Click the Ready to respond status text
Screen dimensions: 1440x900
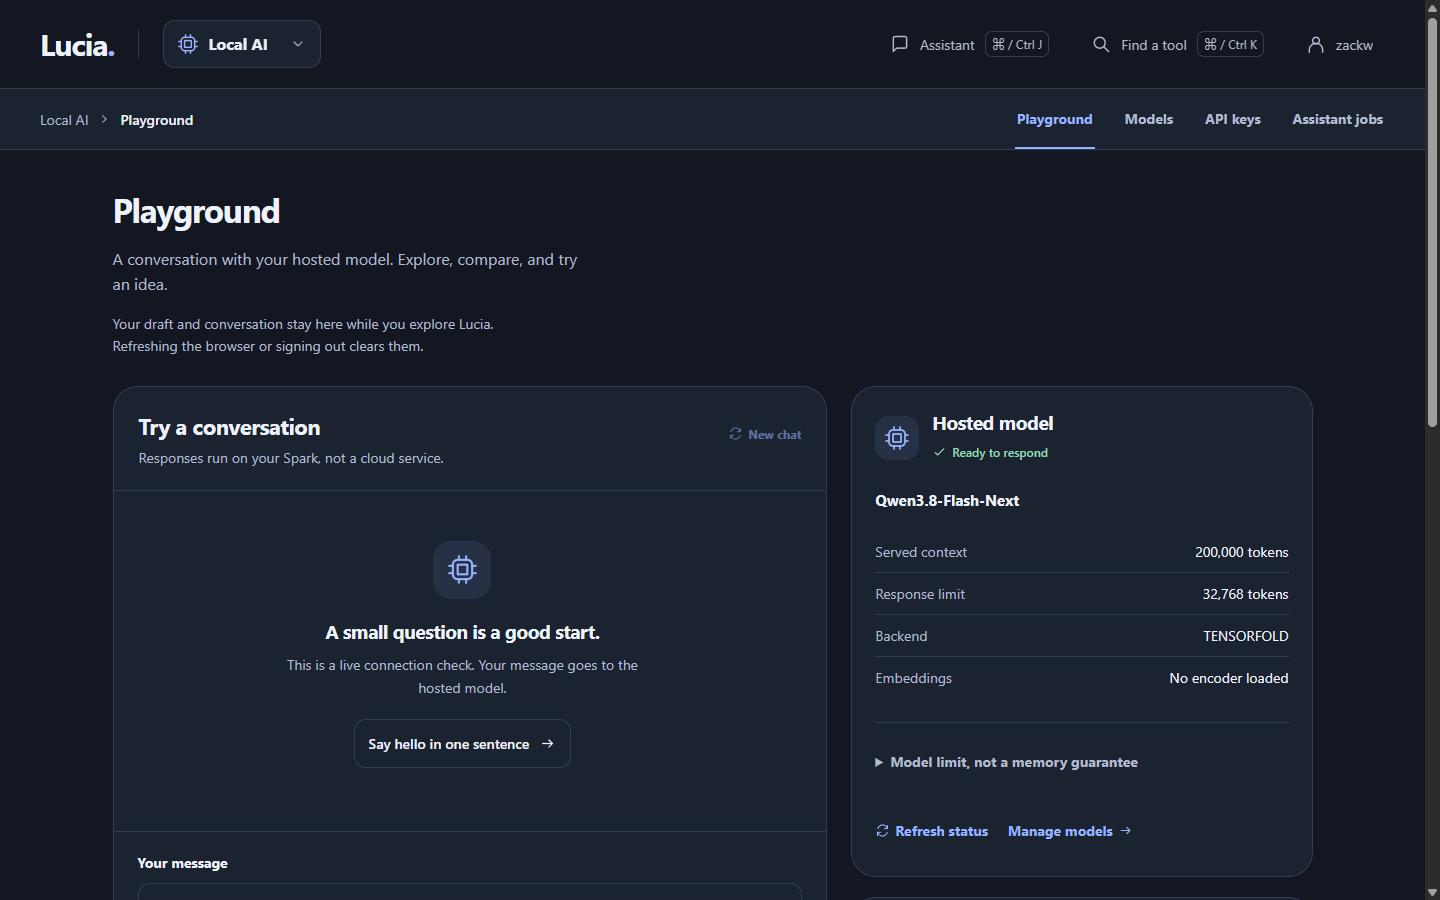(1000, 453)
